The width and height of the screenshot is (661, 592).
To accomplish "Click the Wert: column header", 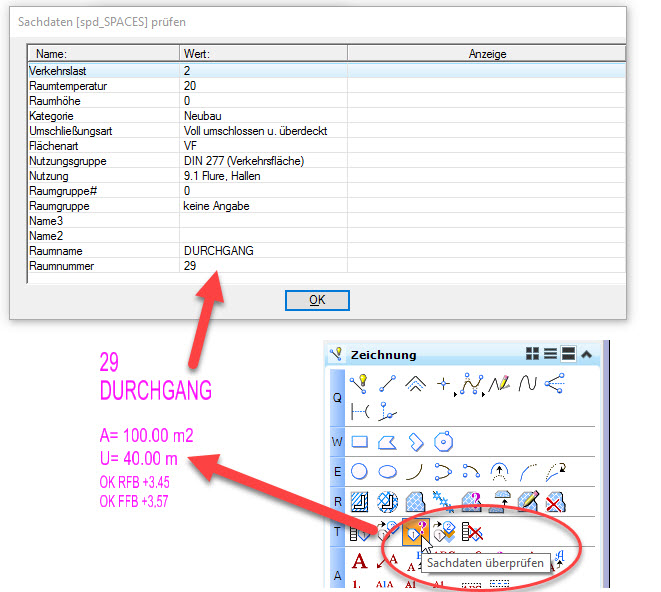I will tap(263, 54).
